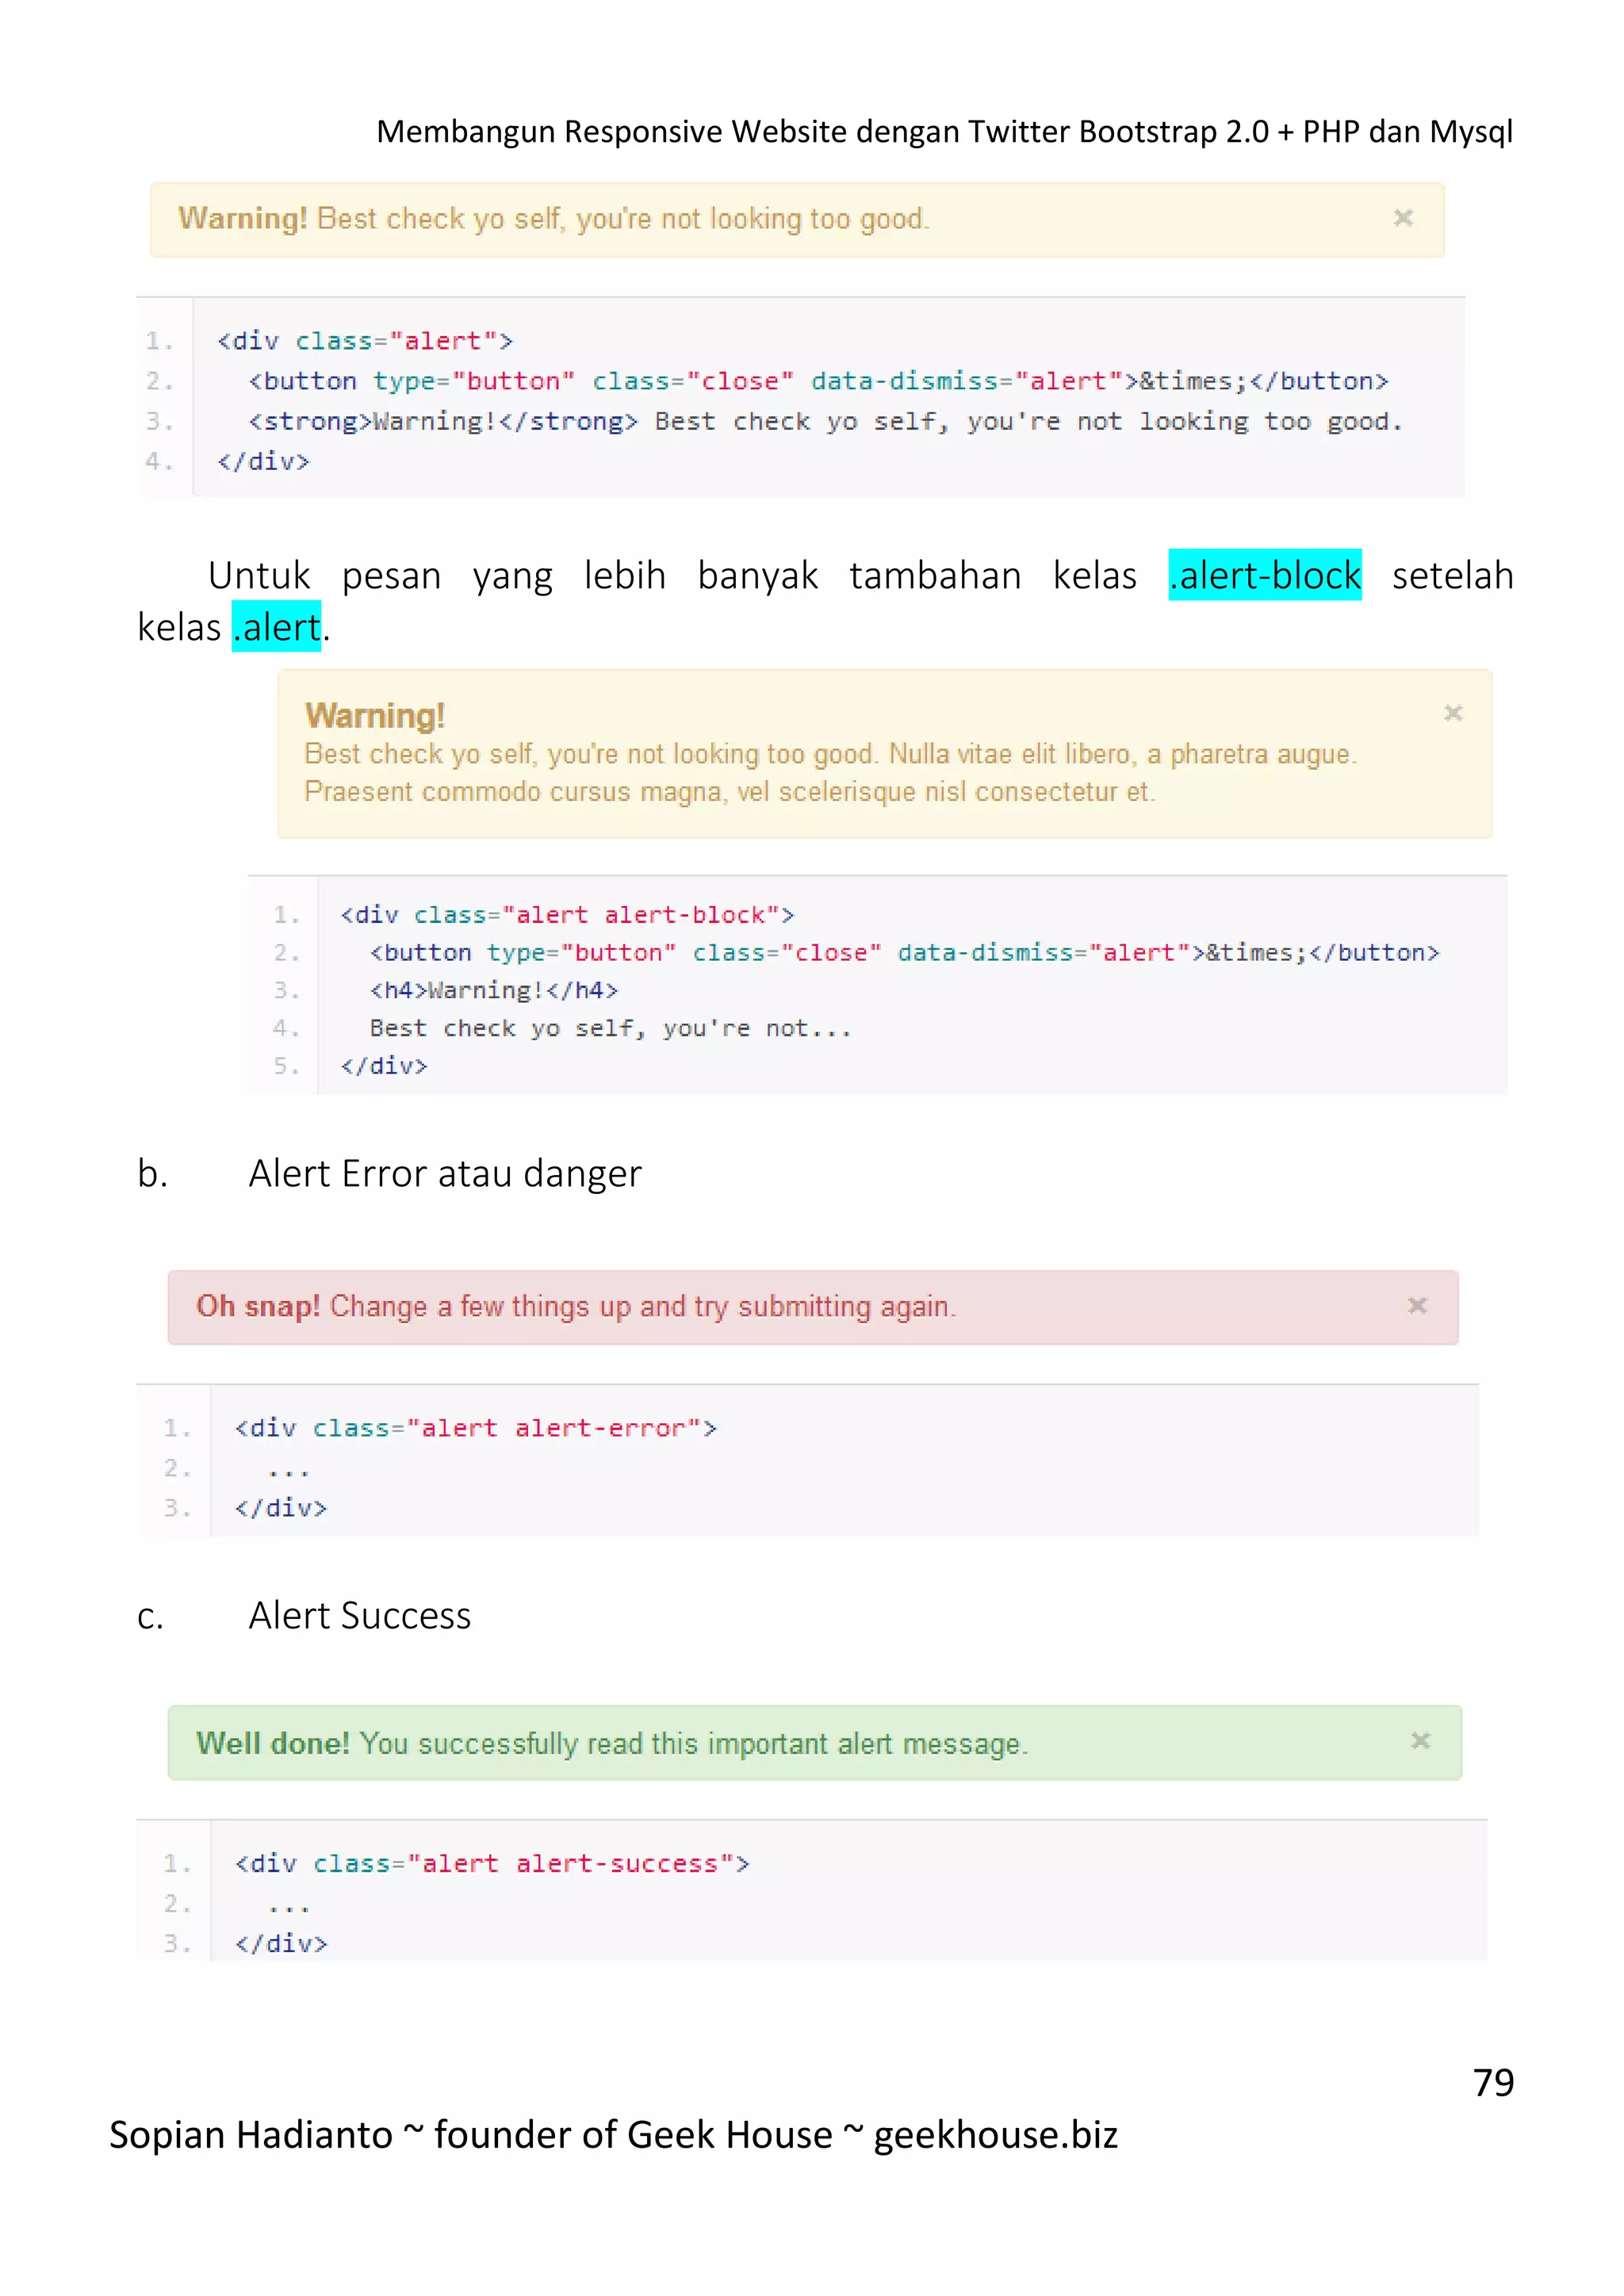Click code line '<strong>Warning!</strong> Best check yo self'
Image resolution: width=1624 pixels, height=2296 pixels.
coord(826,421)
